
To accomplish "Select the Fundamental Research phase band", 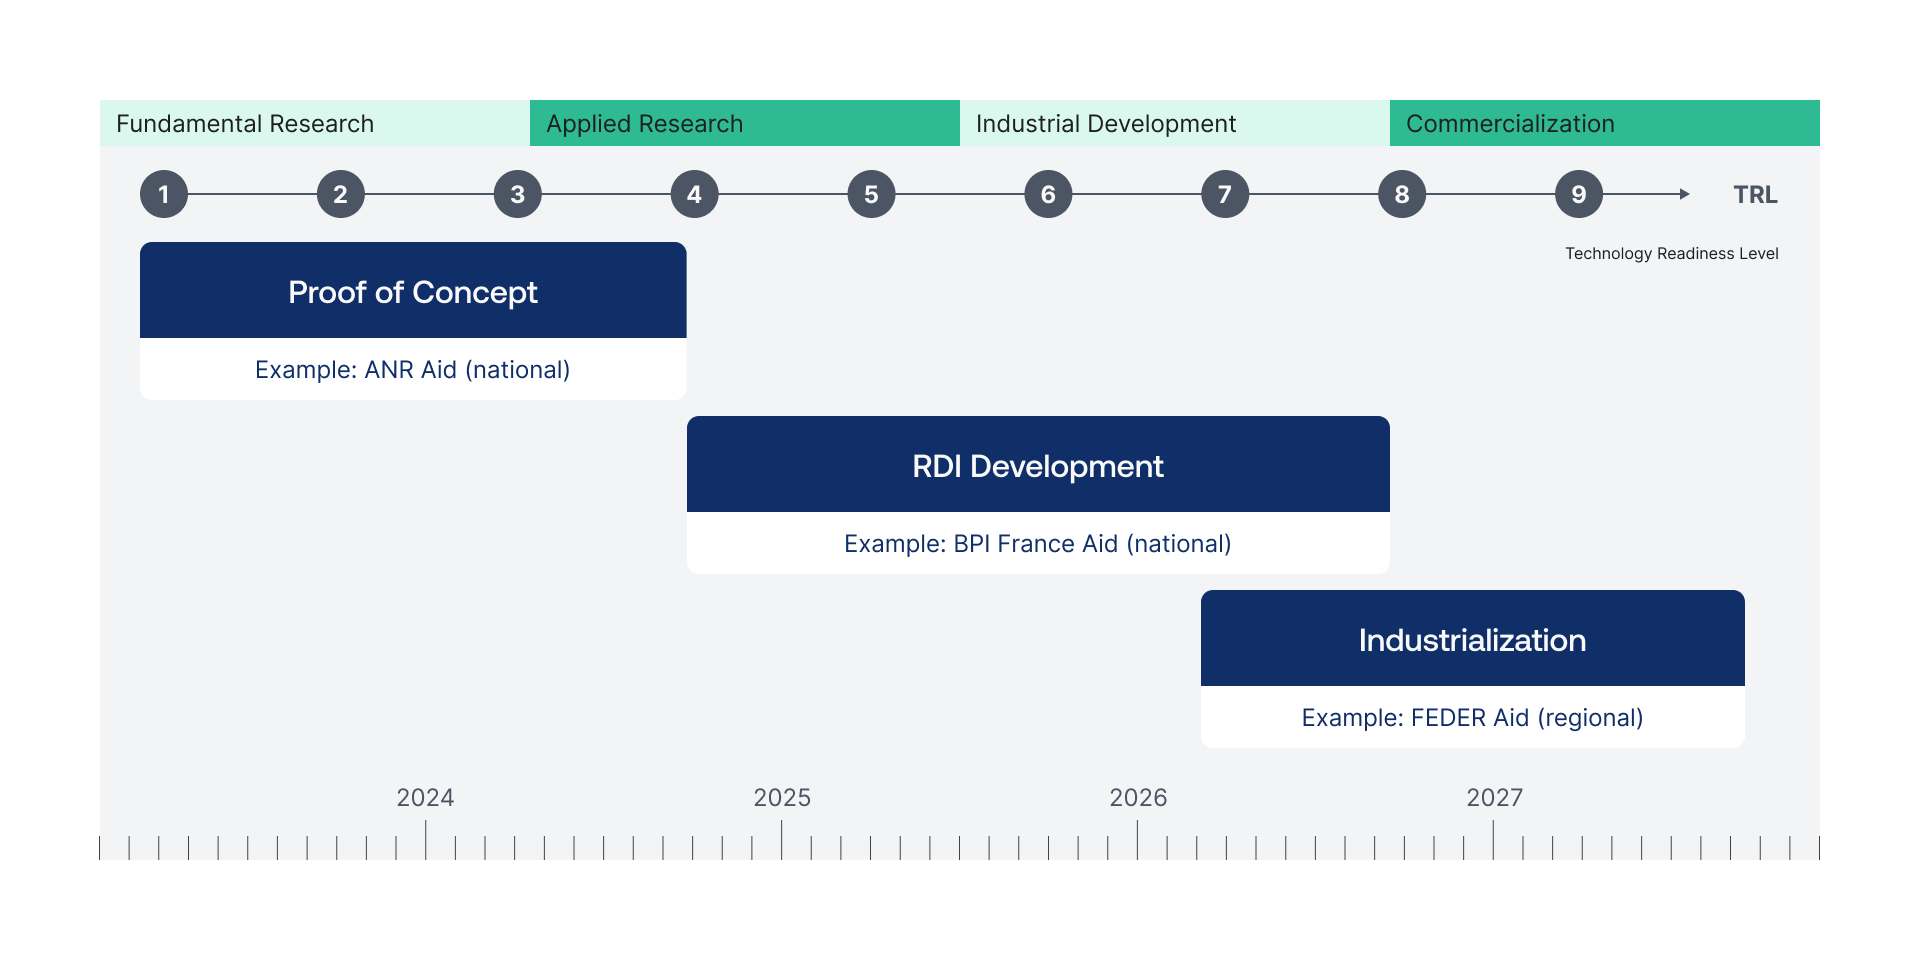I will 315,123.
